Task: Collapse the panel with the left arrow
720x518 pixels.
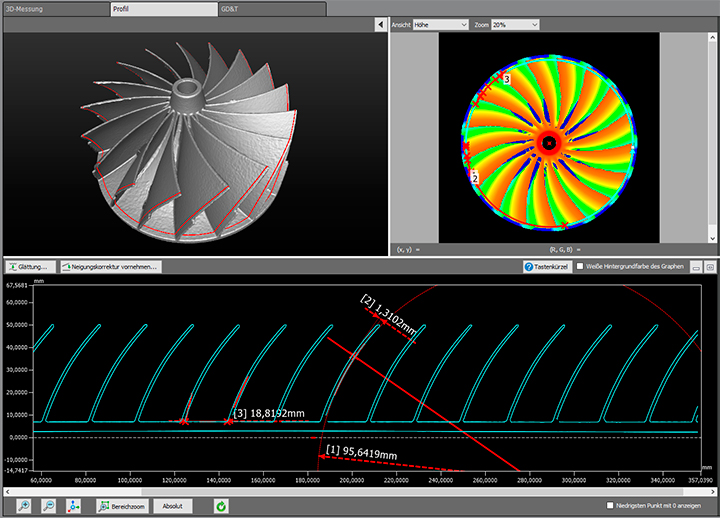Action: point(381,23)
